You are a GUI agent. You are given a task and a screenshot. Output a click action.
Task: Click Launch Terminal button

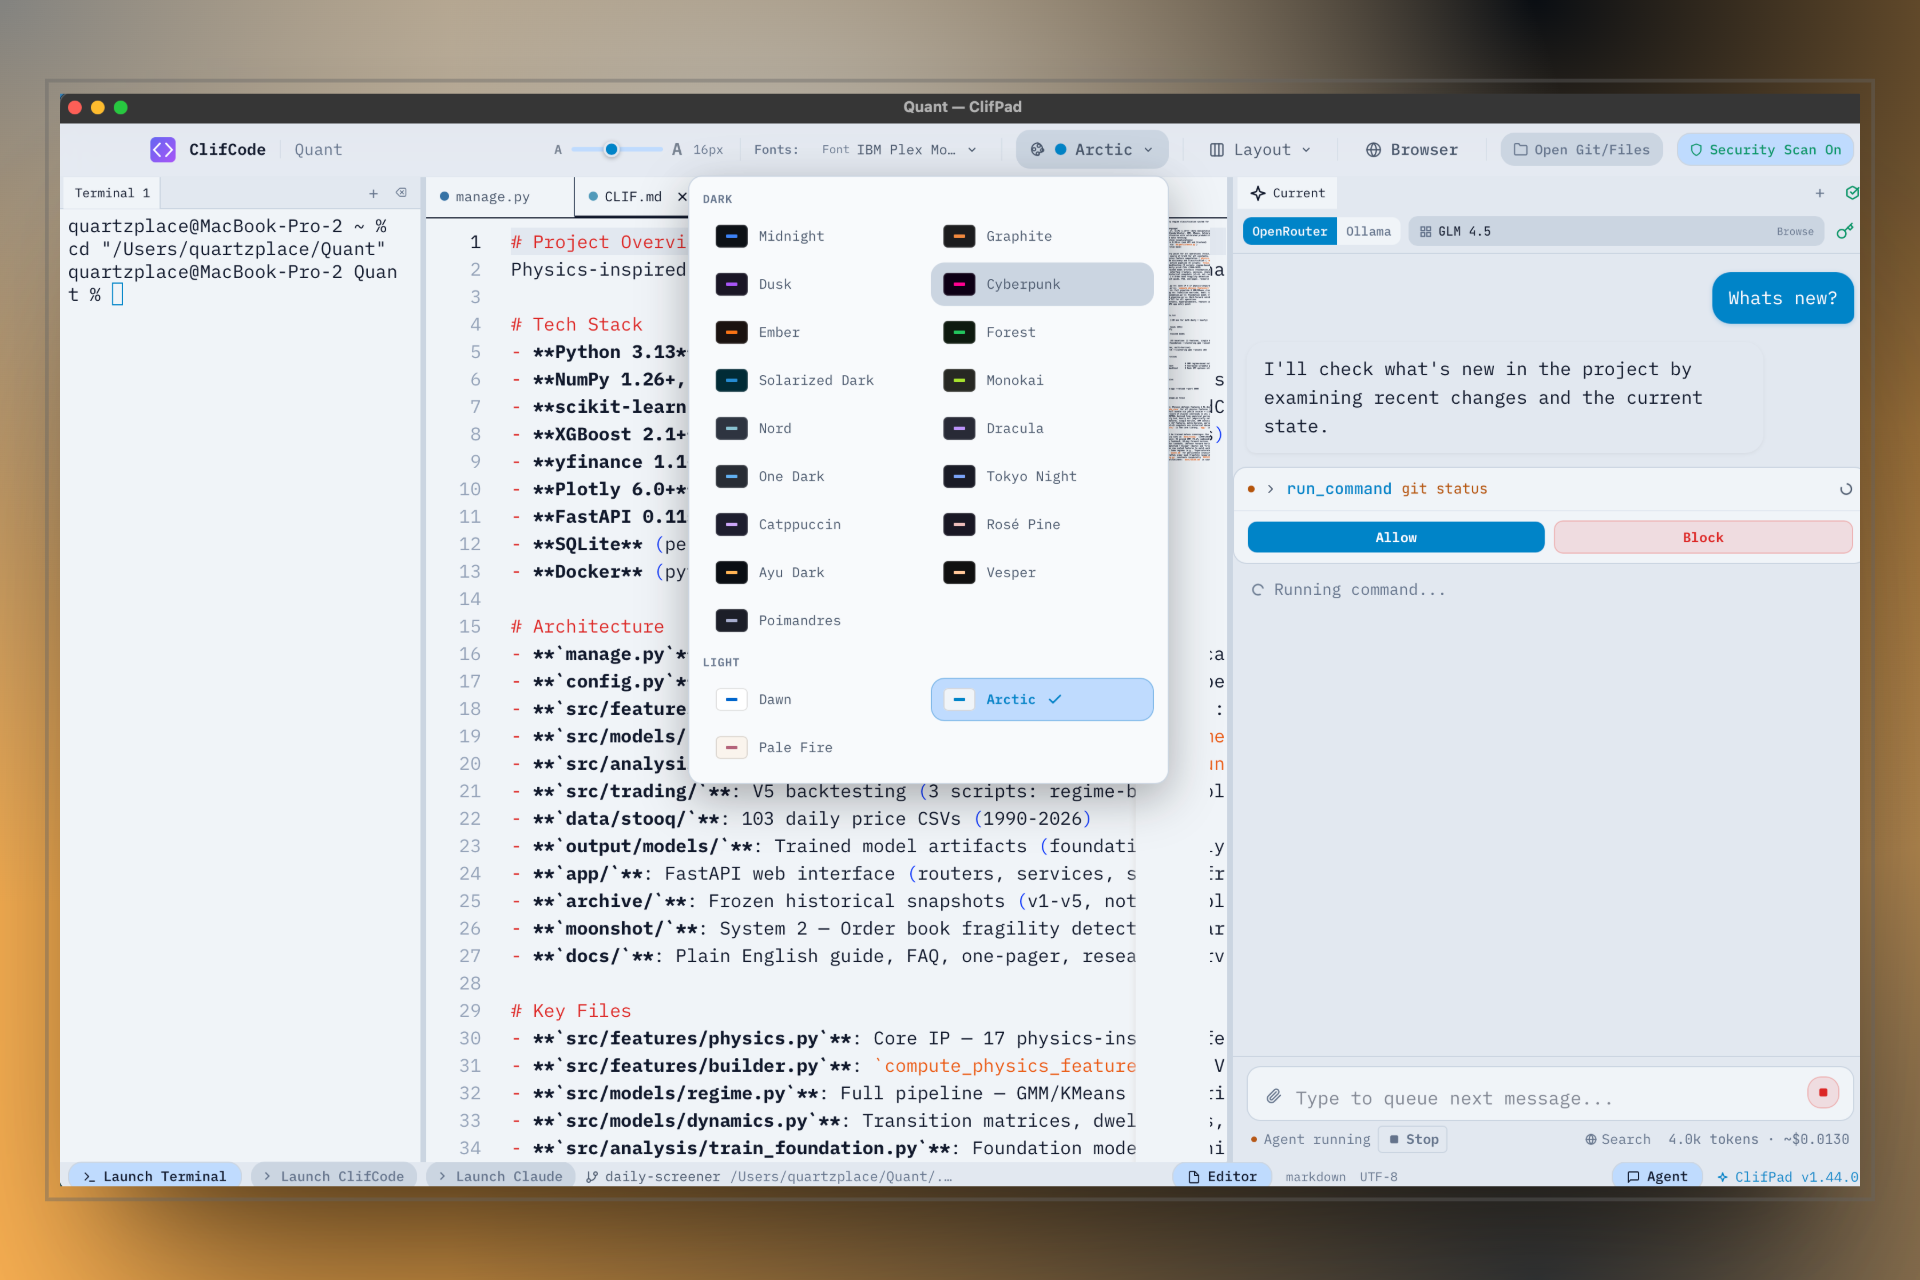click(155, 1176)
